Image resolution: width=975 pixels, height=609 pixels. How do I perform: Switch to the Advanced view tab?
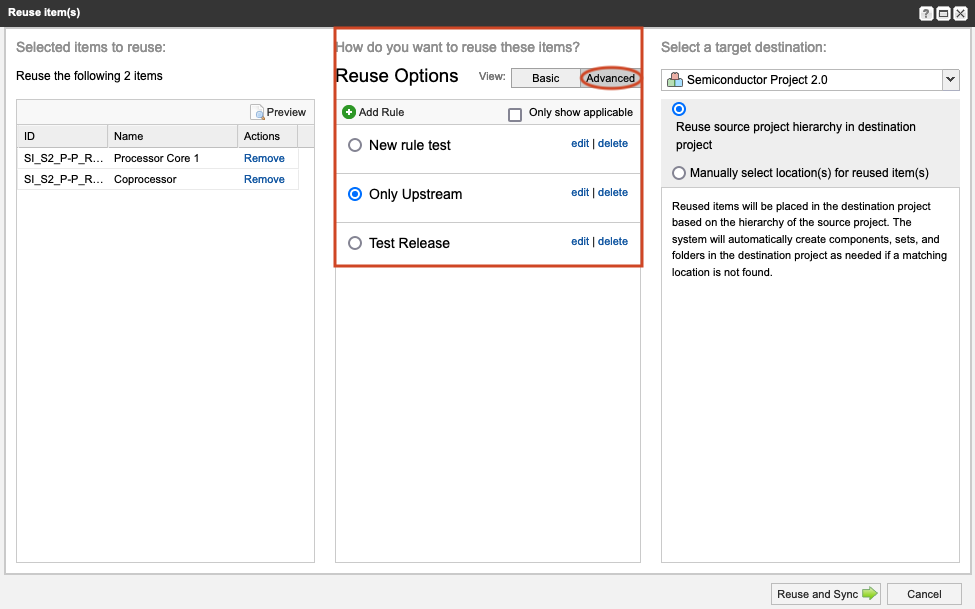click(x=610, y=78)
